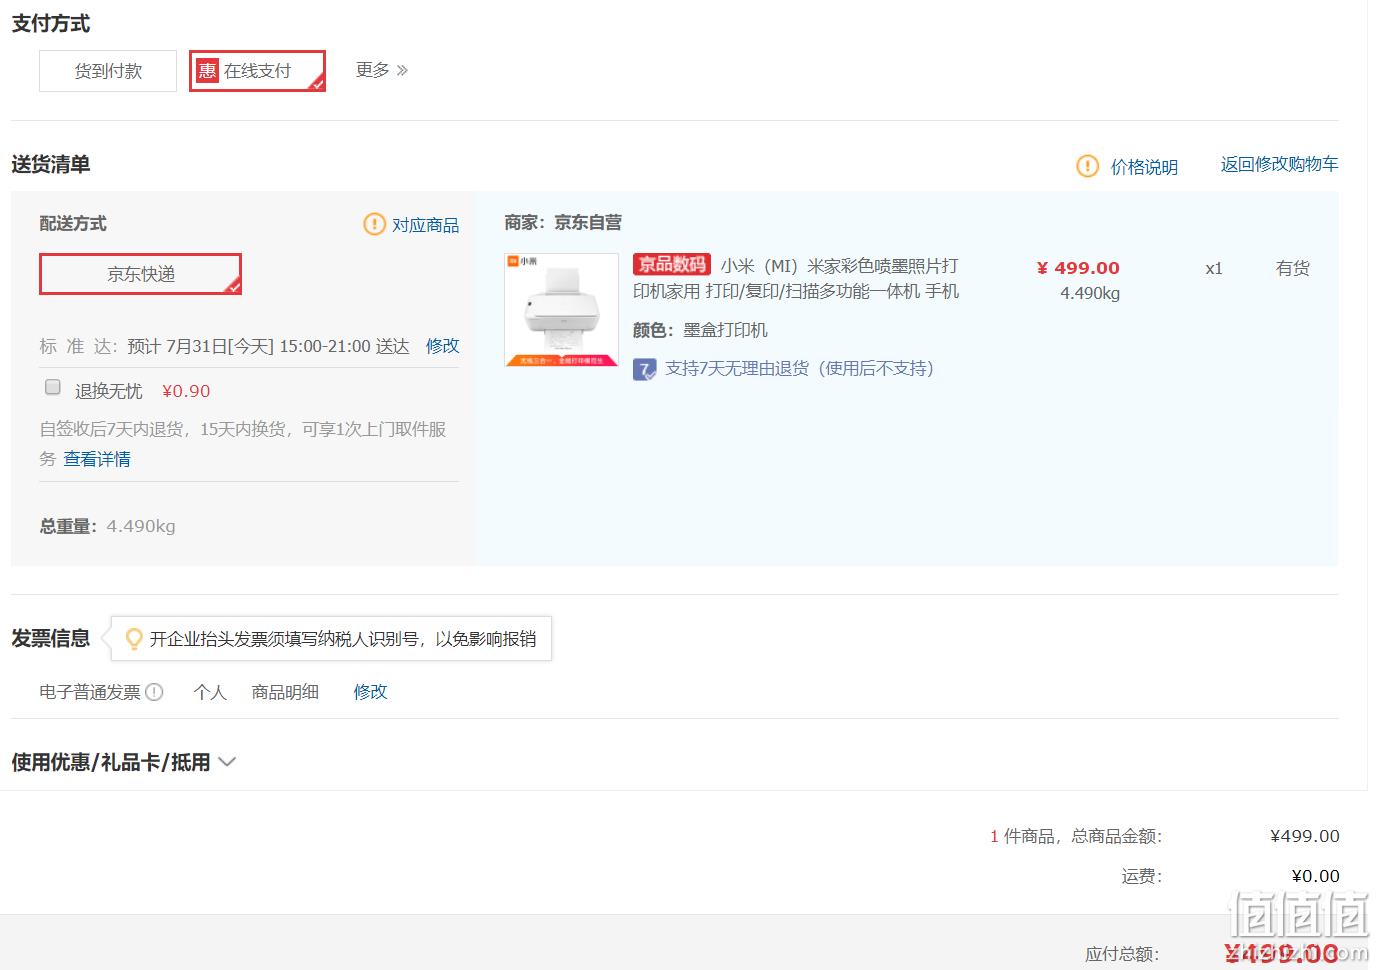Click the 京品数码 product tag
Screen dimensions: 1378x970
(x=672, y=265)
